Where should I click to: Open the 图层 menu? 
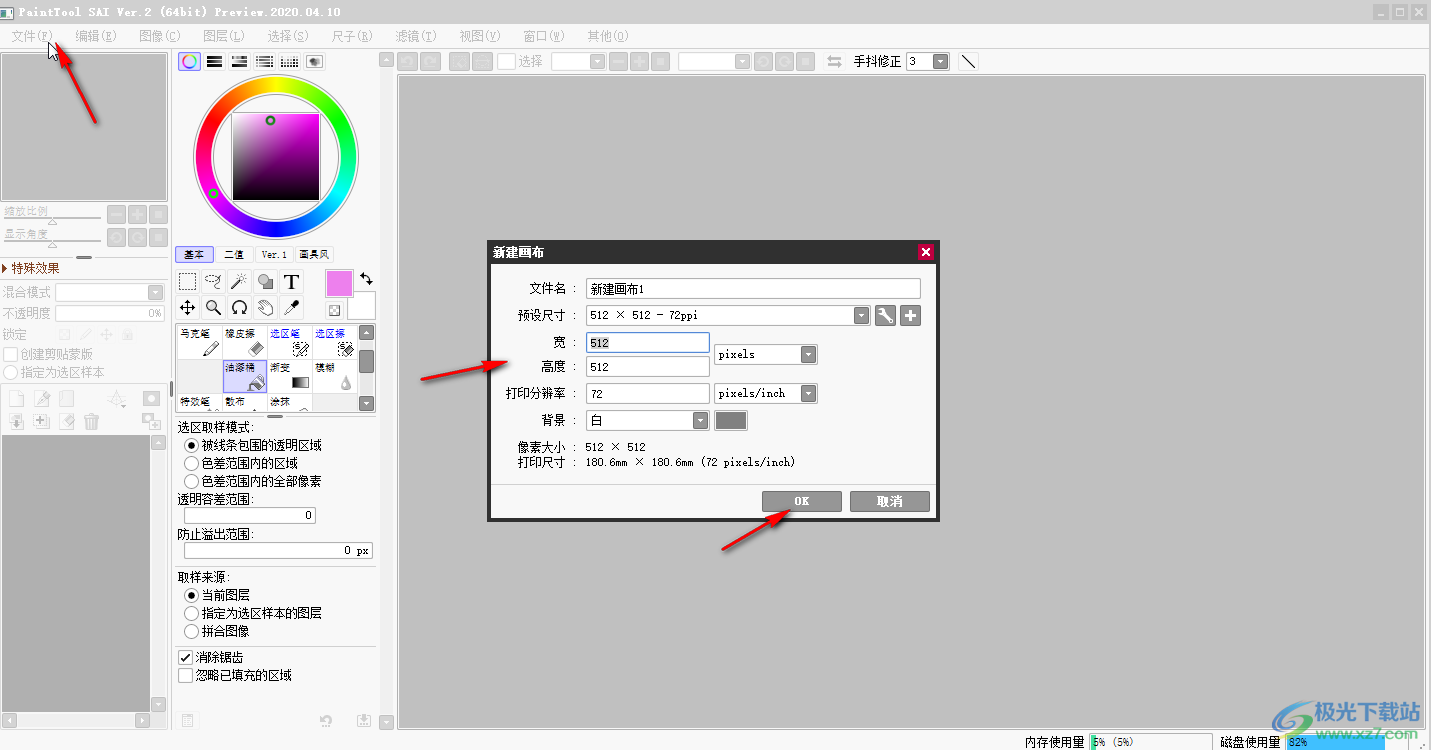point(224,36)
